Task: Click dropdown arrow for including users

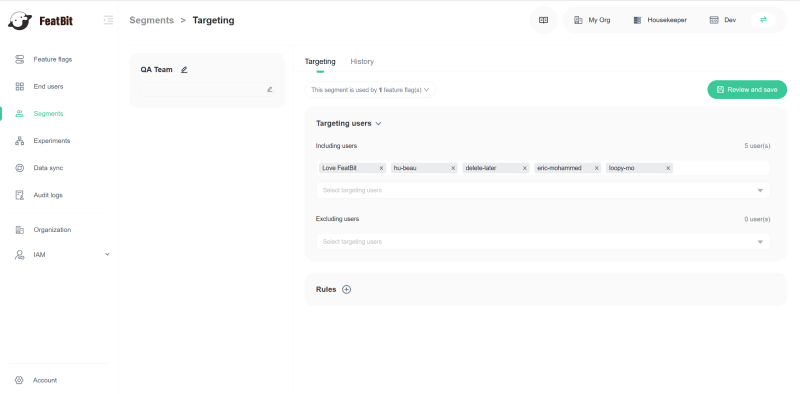Action: click(x=760, y=190)
